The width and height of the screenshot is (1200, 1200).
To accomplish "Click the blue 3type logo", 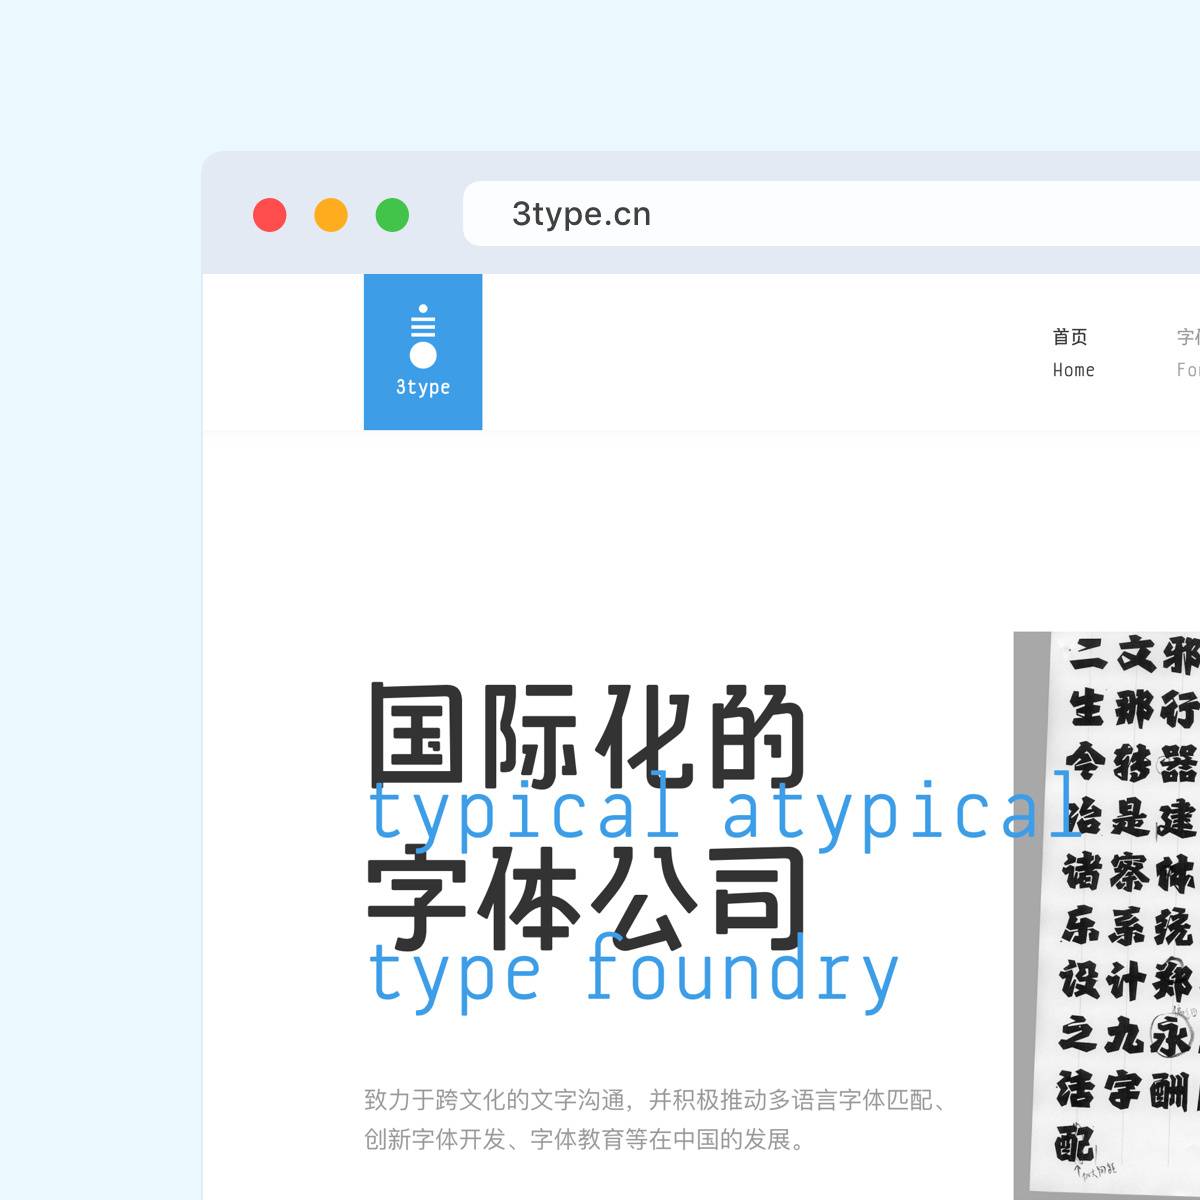I will pos(423,352).
